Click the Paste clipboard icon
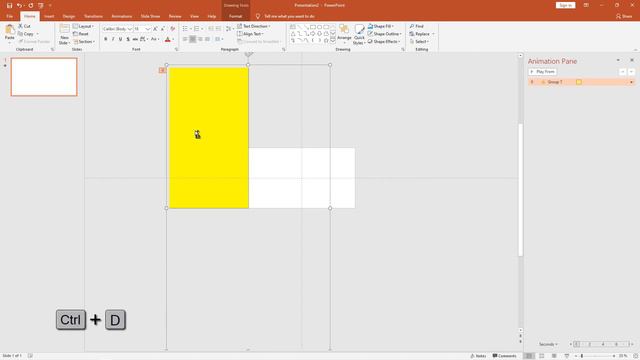This screenshot has width=640, height=360. [x=10, y=32]
